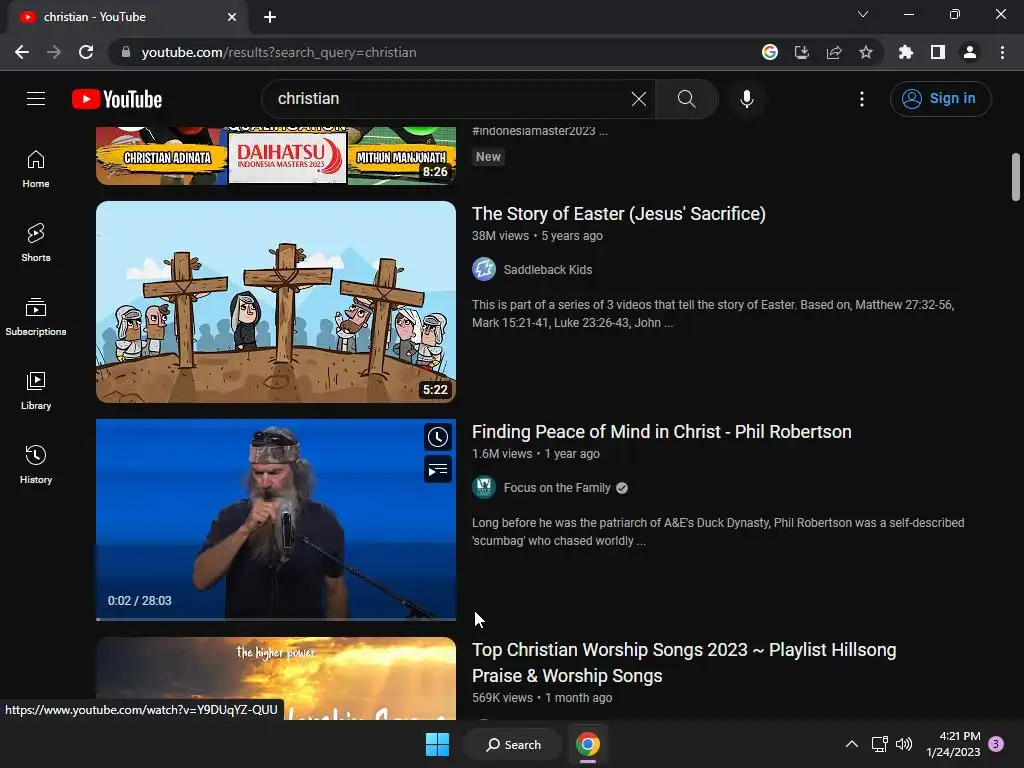Image resolution: width=1024 pixels, height=768 pixels.
Task: Open Chrome three-dot menu
Action: pos(1002,52)
